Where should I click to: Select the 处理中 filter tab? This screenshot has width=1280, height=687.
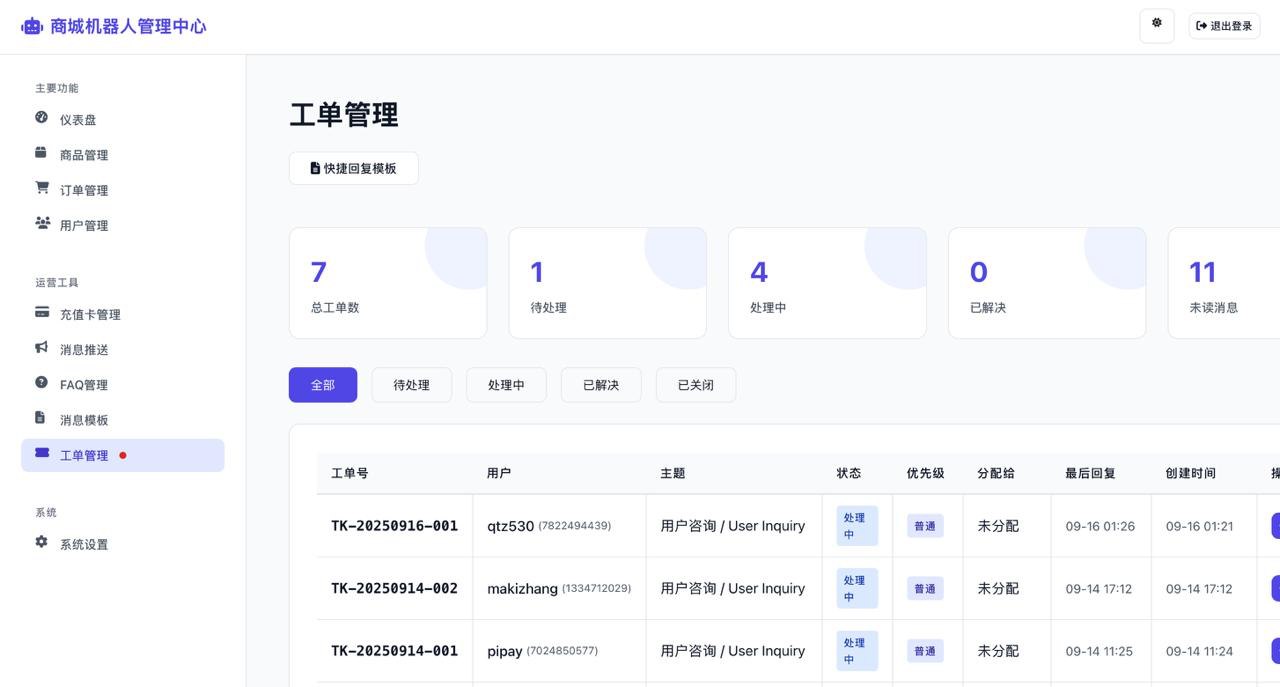coord(506,384)
